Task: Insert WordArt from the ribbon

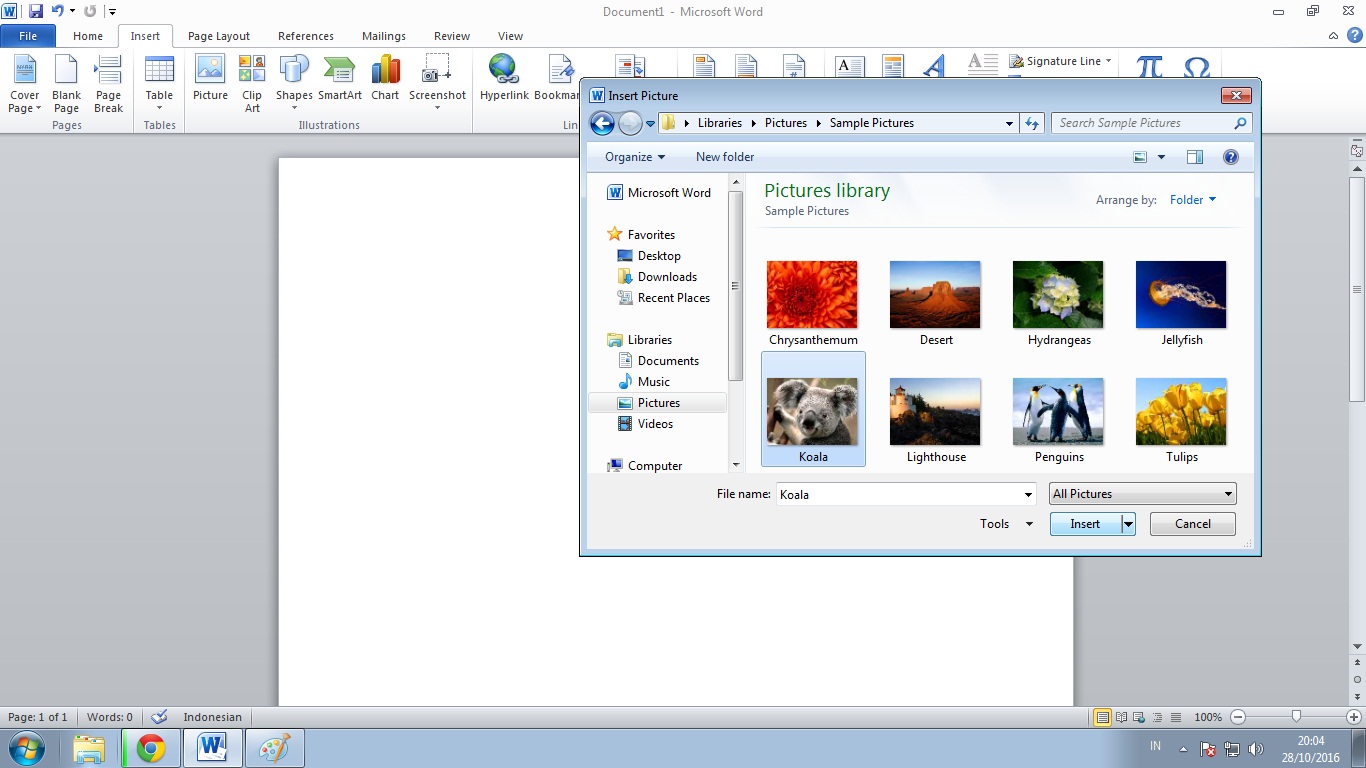Action: click(933, 67)
